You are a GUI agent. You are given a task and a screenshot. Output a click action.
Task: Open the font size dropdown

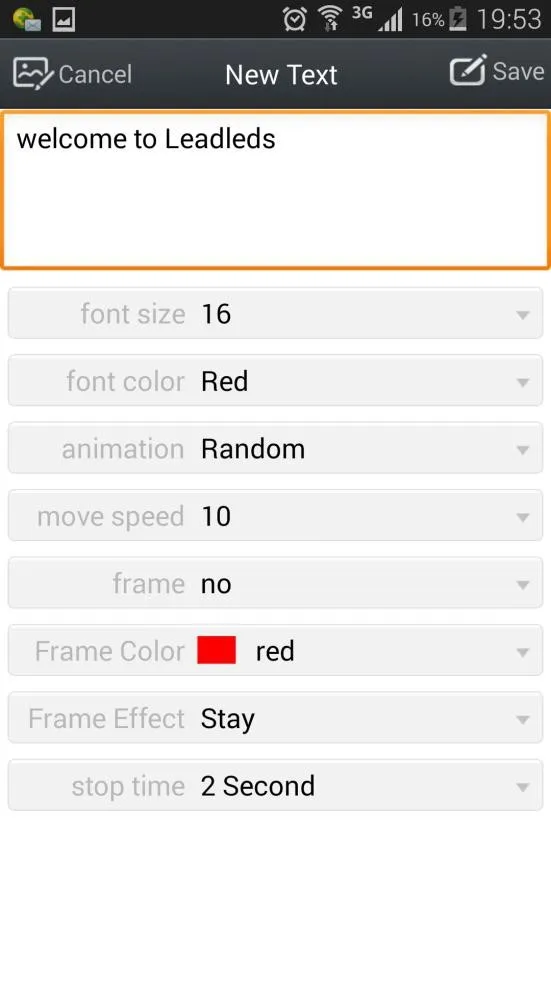275,313
